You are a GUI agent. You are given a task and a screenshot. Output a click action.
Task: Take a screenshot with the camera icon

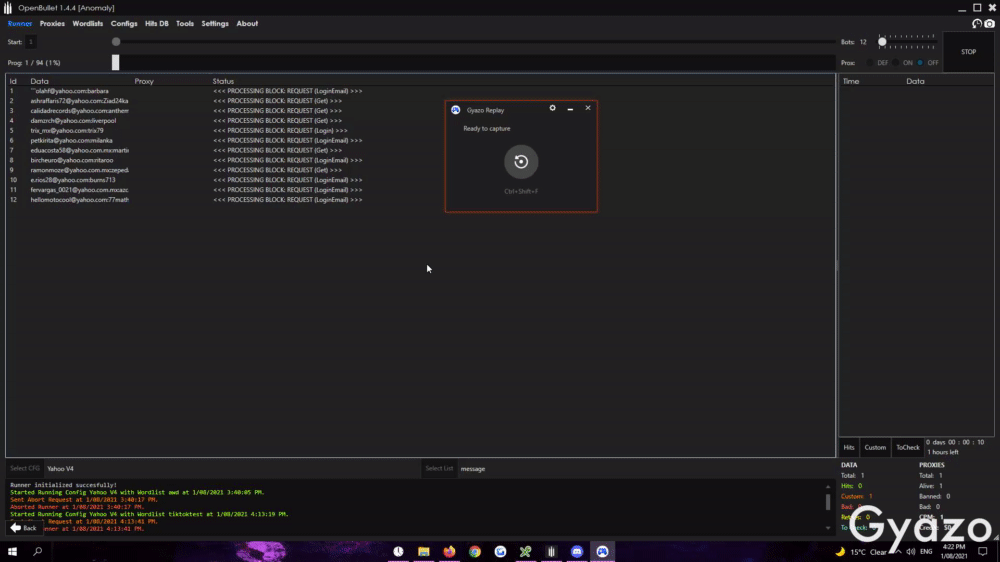click(x=989, y=24)
